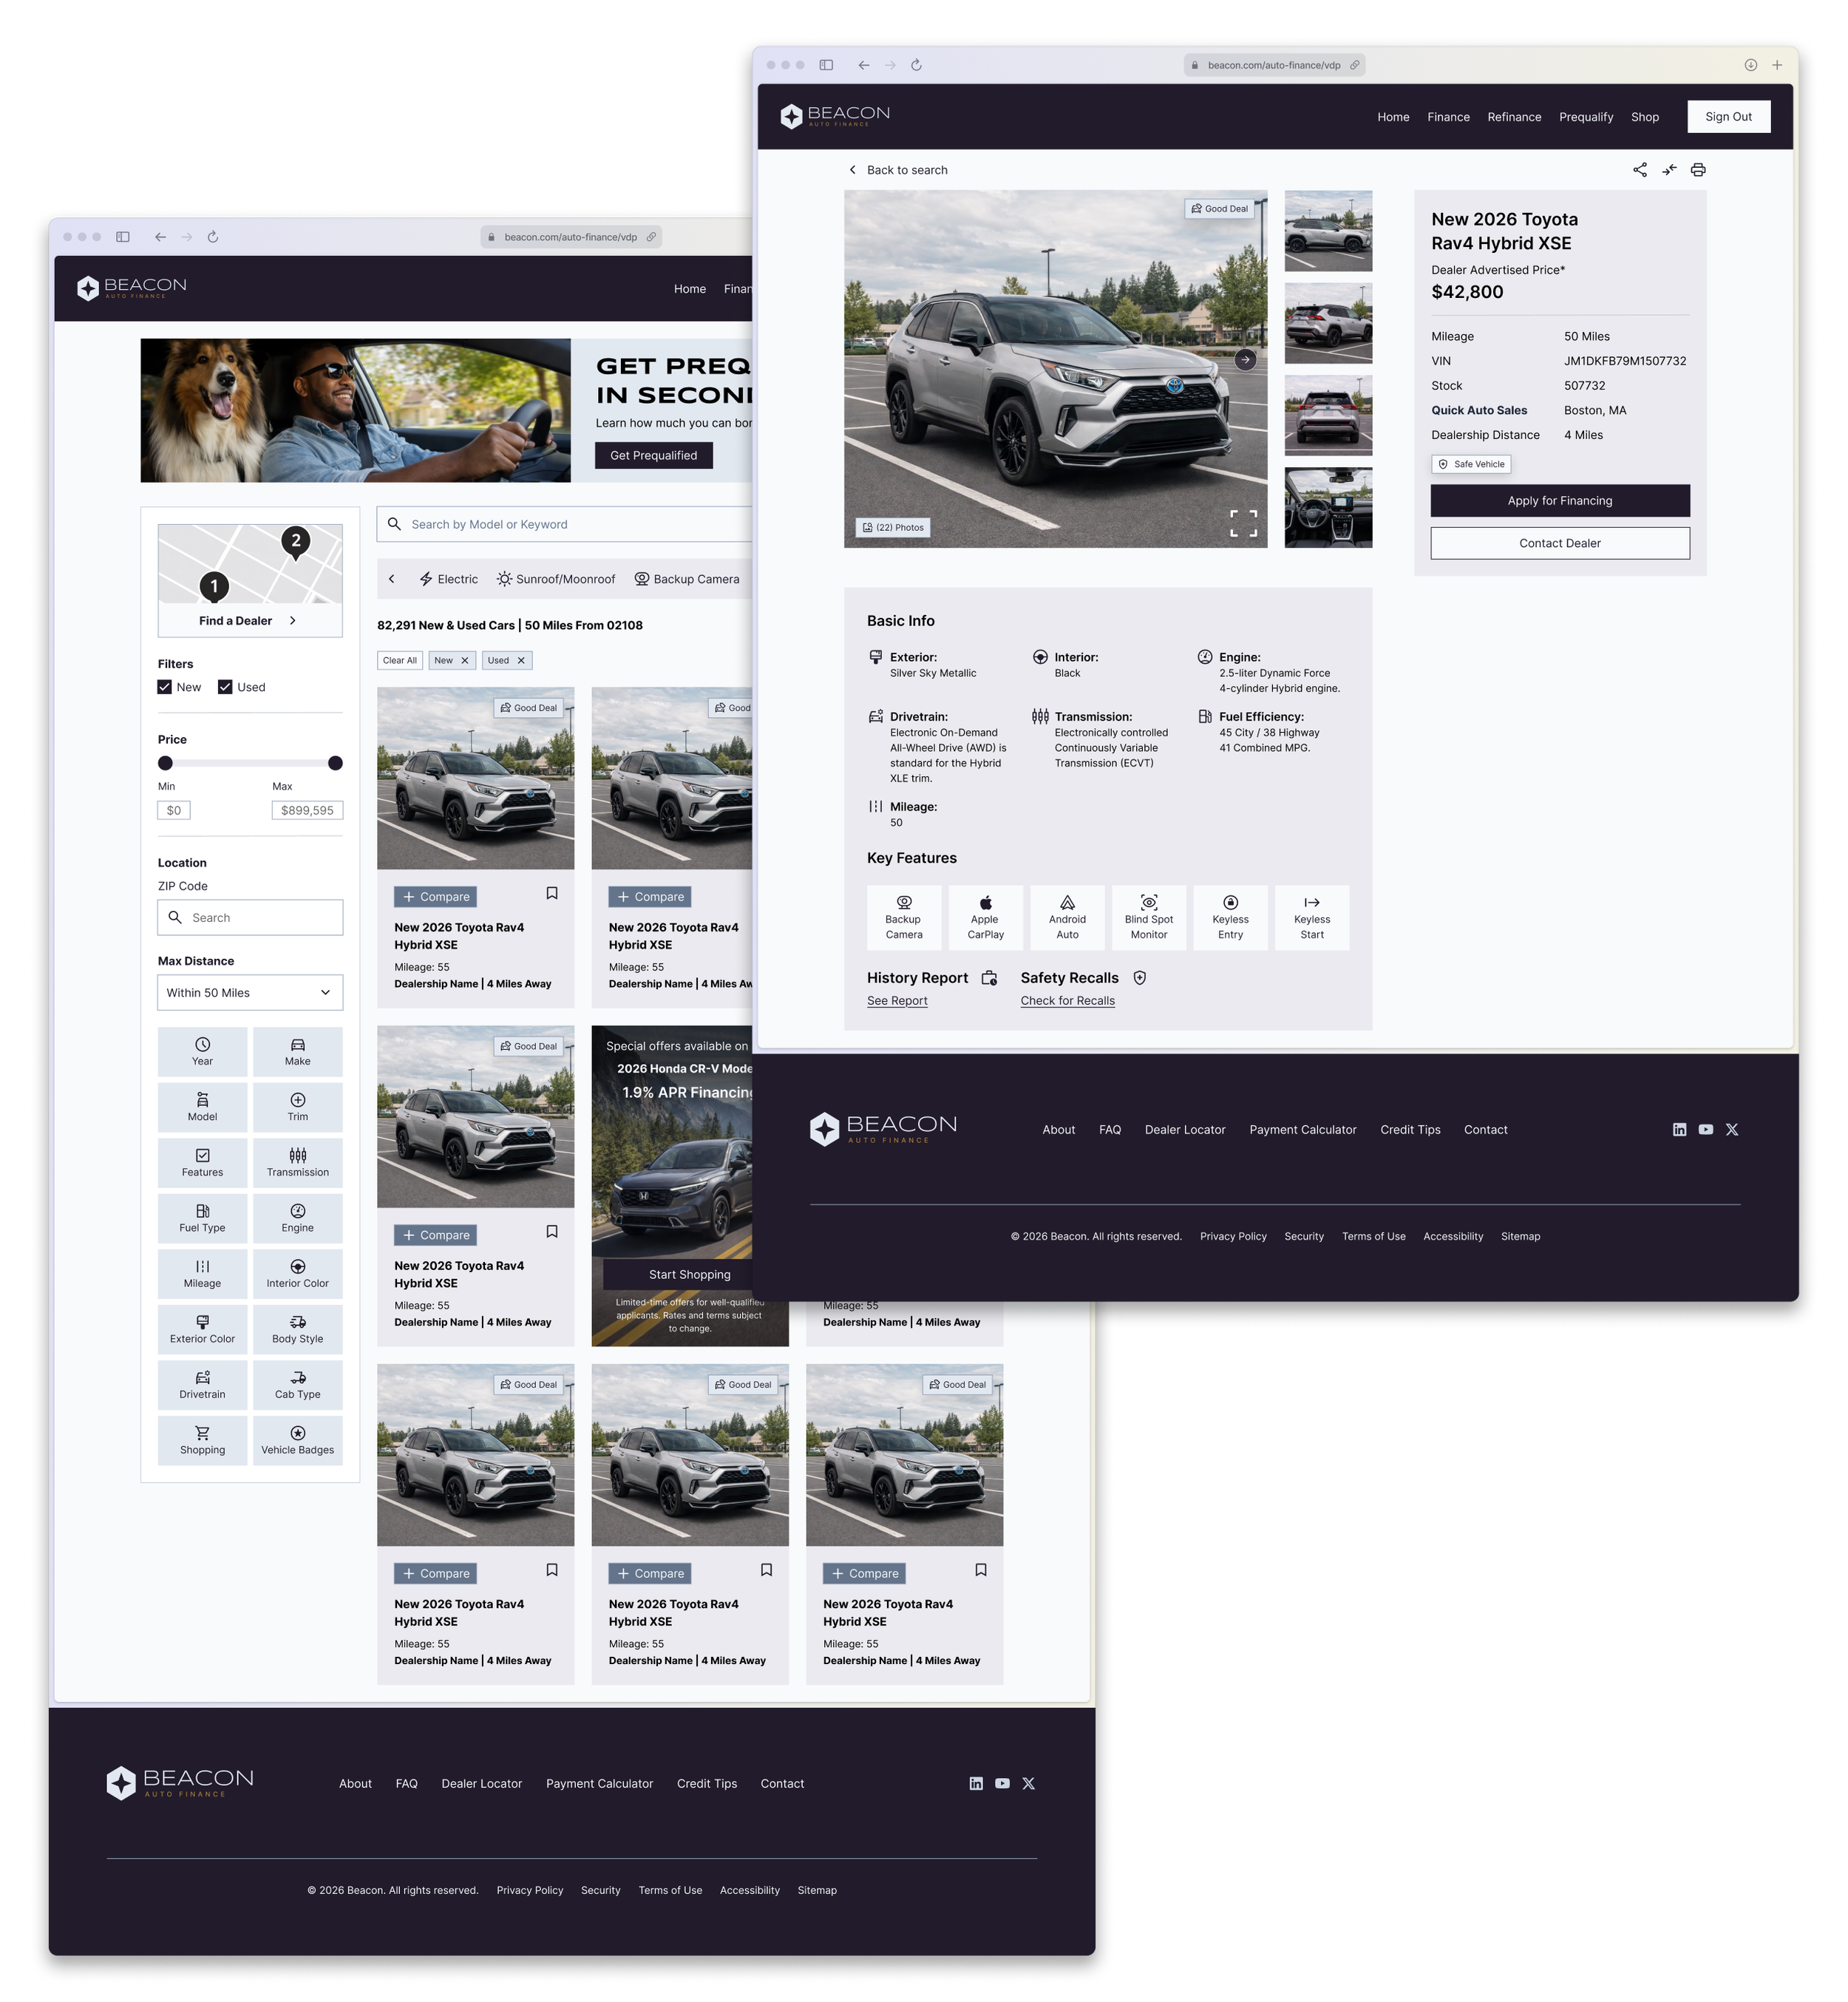Open the Transmission filter tile
The width and height of the screenshot is (1848, 2002).
297,1162
